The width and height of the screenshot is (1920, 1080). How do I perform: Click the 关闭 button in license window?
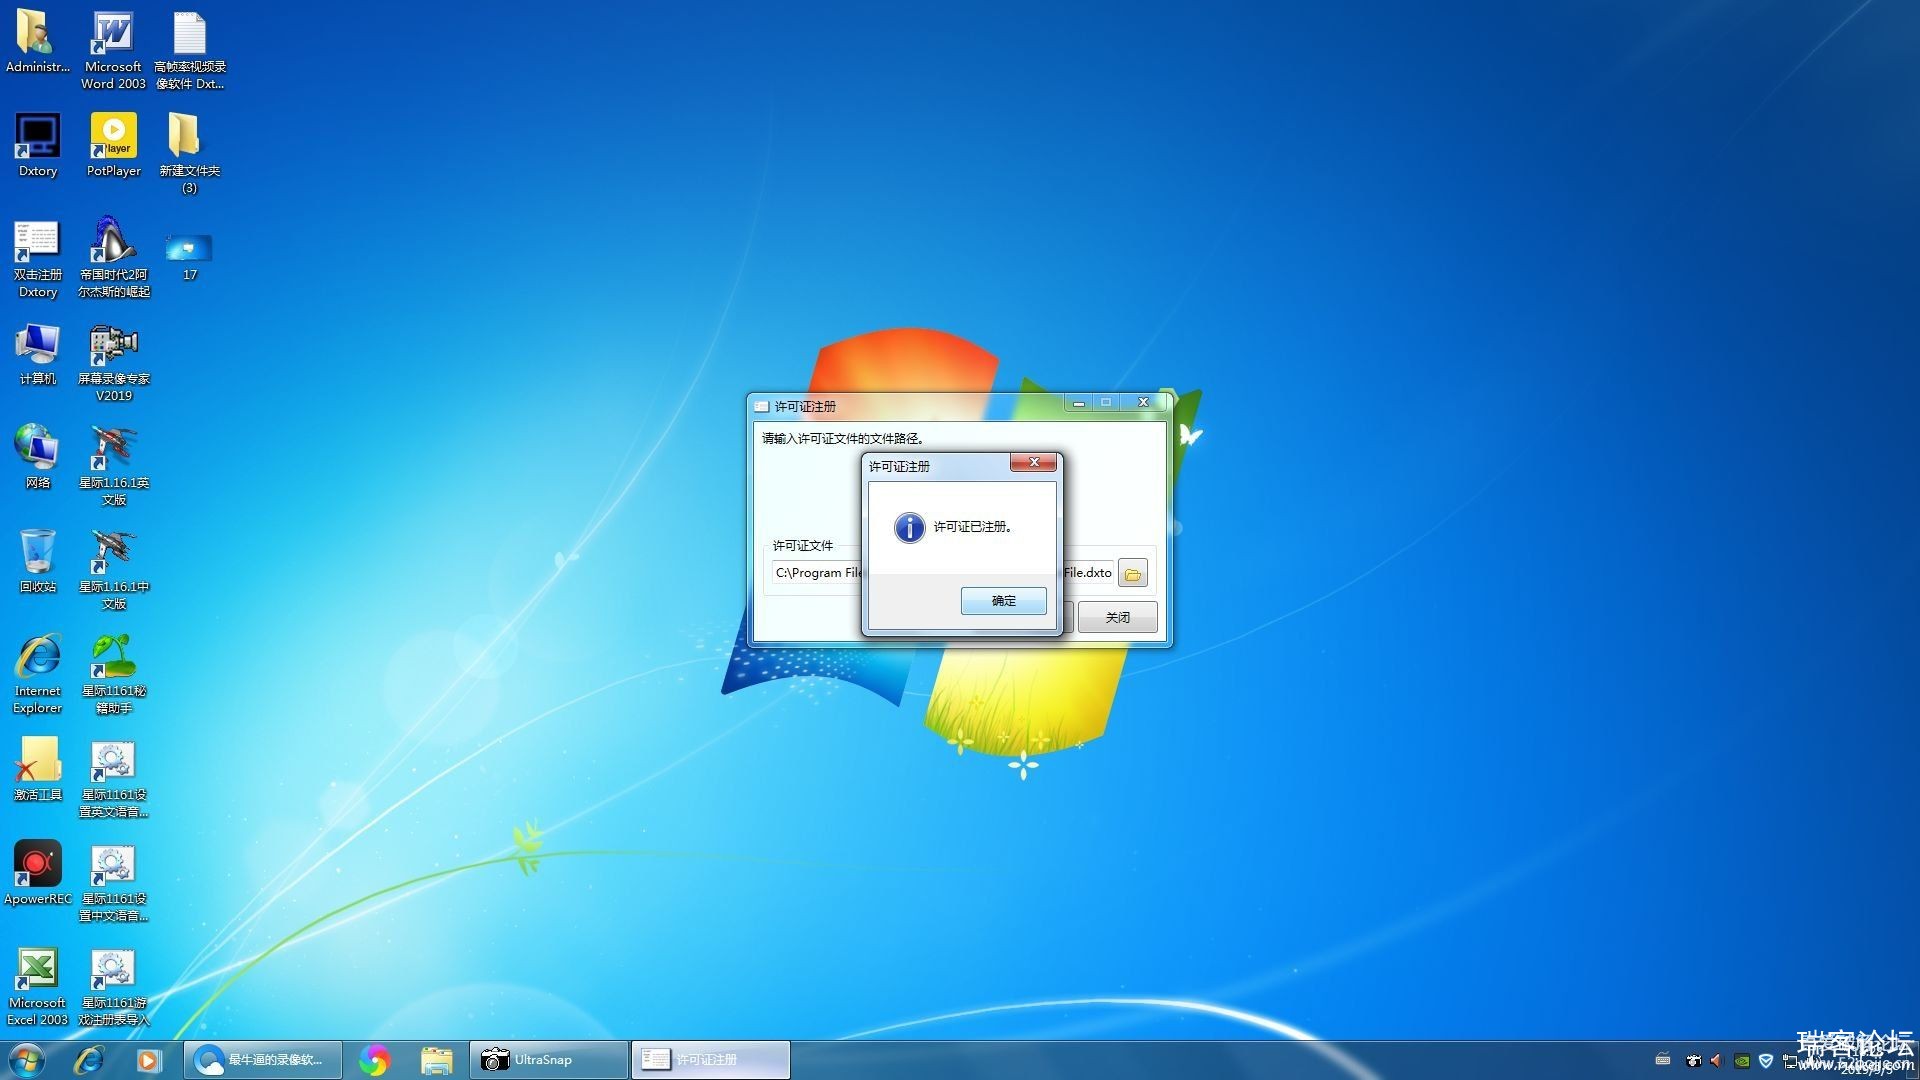pyautogui.click(x=1117, y=618)
